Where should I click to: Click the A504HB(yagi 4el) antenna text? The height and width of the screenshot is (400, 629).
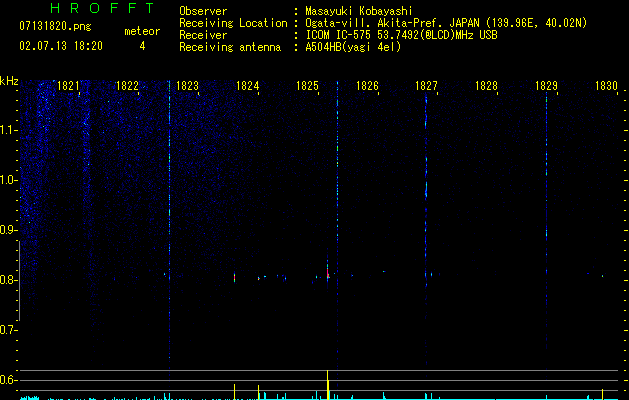click(353, 47)
